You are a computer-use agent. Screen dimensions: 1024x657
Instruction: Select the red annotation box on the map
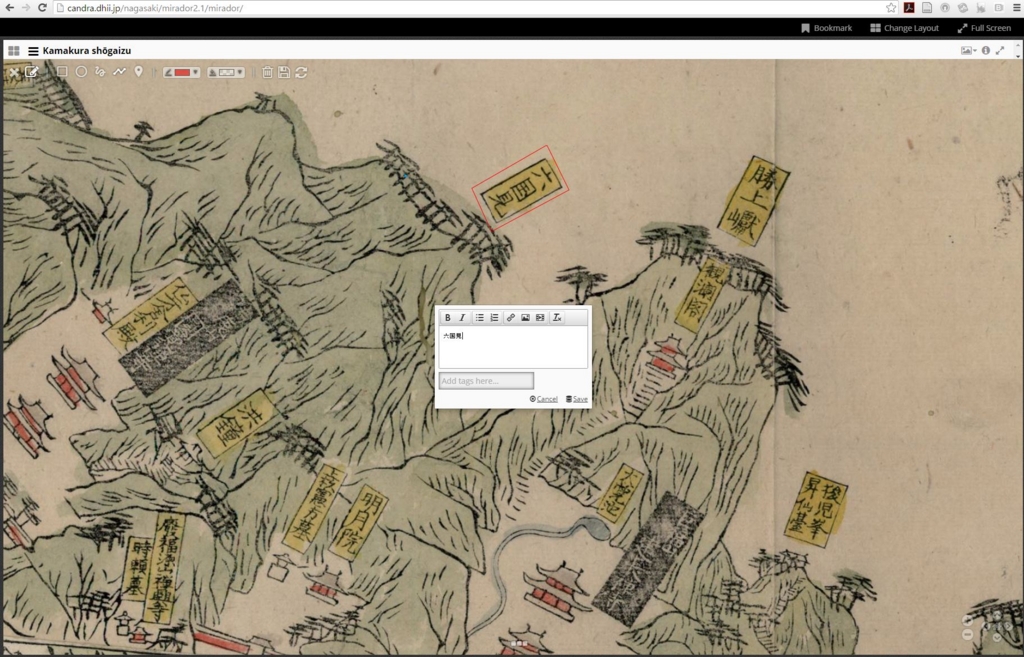tap(520, 187)
